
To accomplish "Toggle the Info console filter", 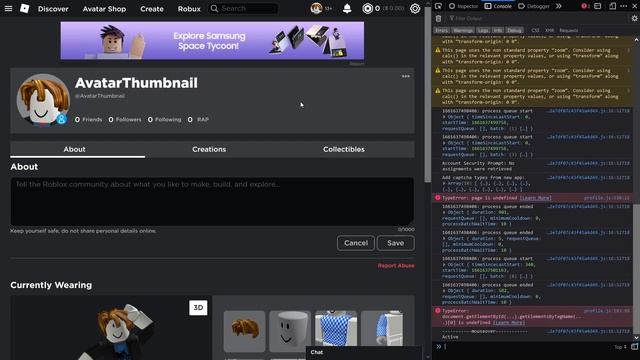I will (x=498, y=30).
